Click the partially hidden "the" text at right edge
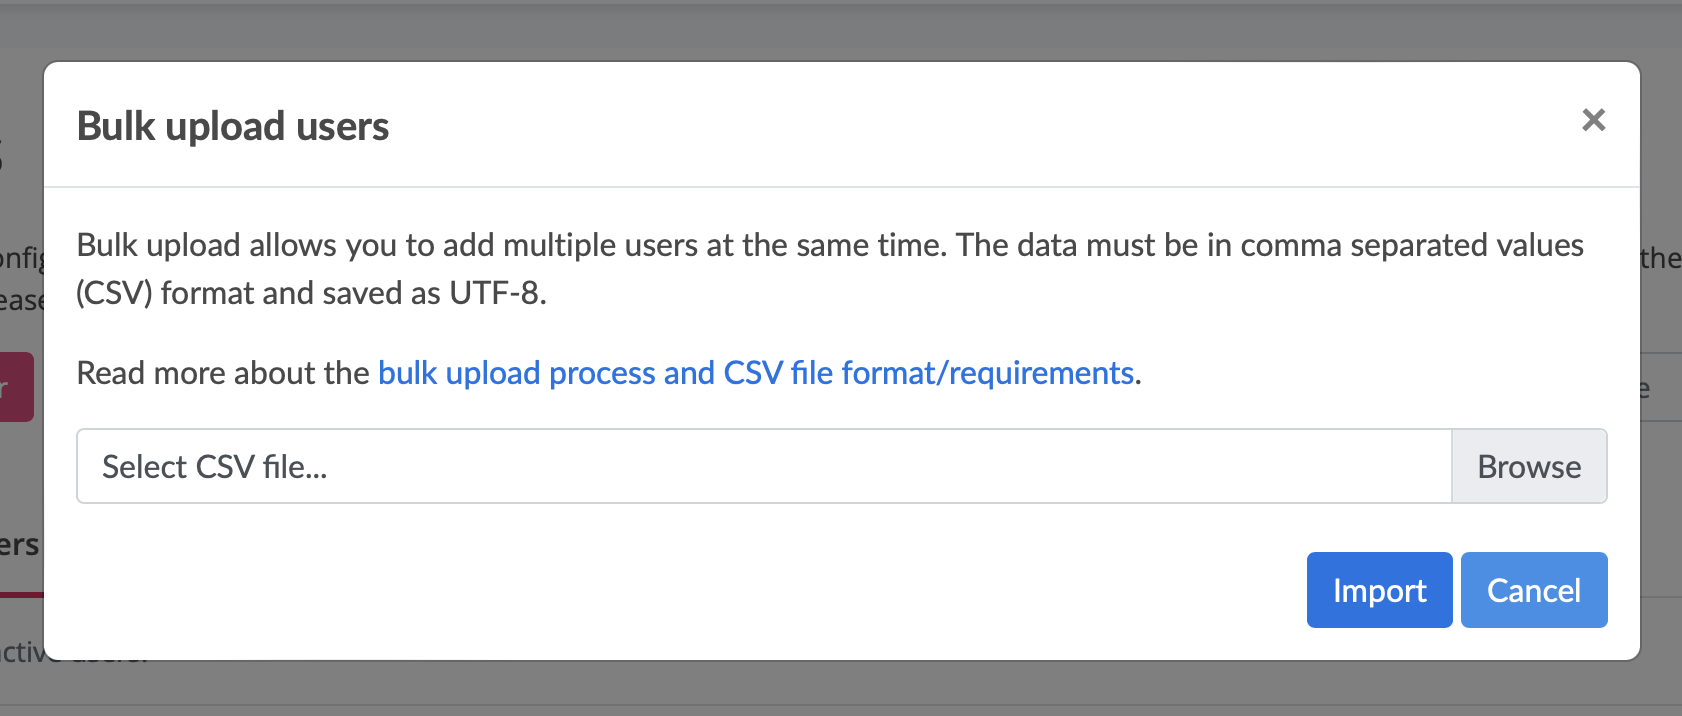 click(1661, 259)
